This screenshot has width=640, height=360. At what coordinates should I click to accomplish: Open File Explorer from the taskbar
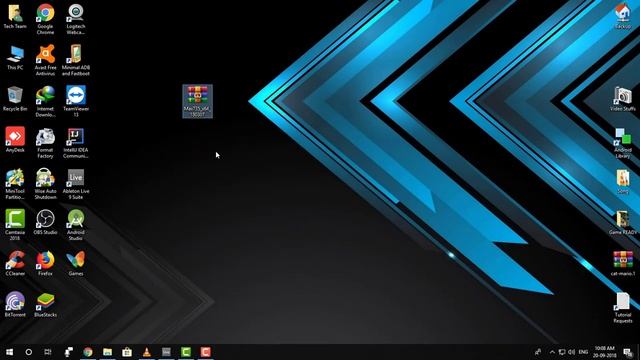pyautogui.click(x=107, y=352)
